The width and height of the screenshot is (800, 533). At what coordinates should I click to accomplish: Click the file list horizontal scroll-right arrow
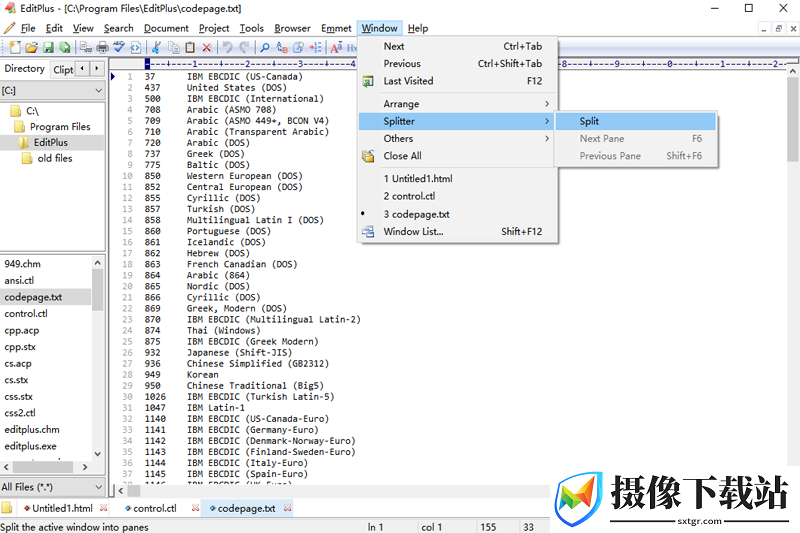click(x=85, y=467)
